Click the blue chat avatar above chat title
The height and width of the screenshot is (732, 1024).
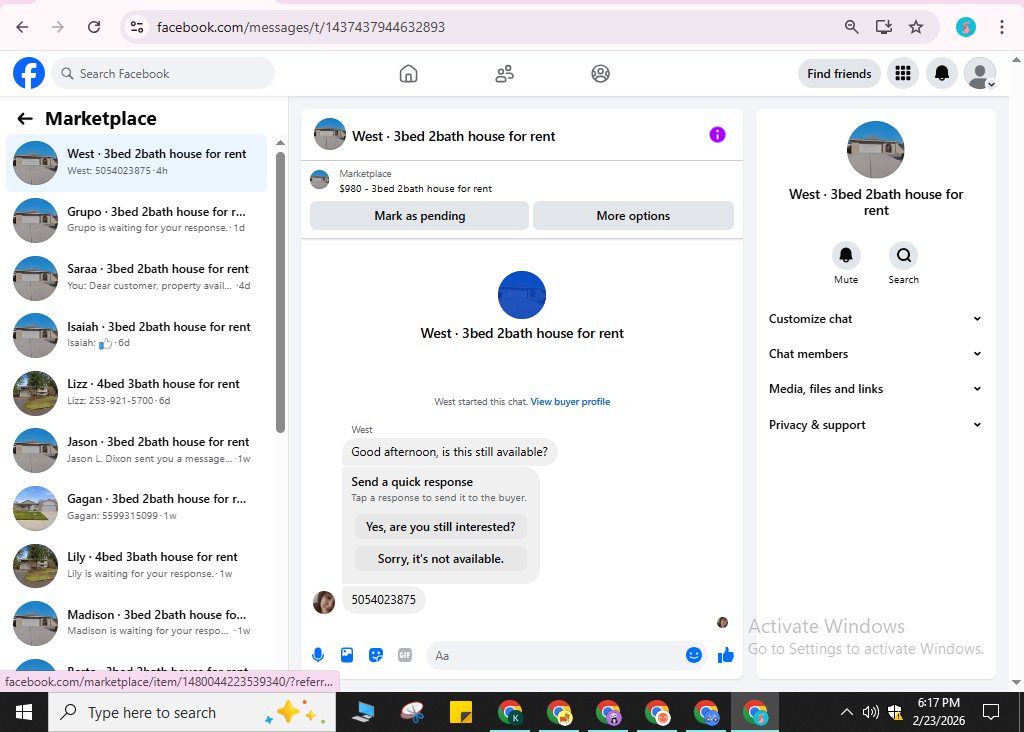(x=522, y=294)
